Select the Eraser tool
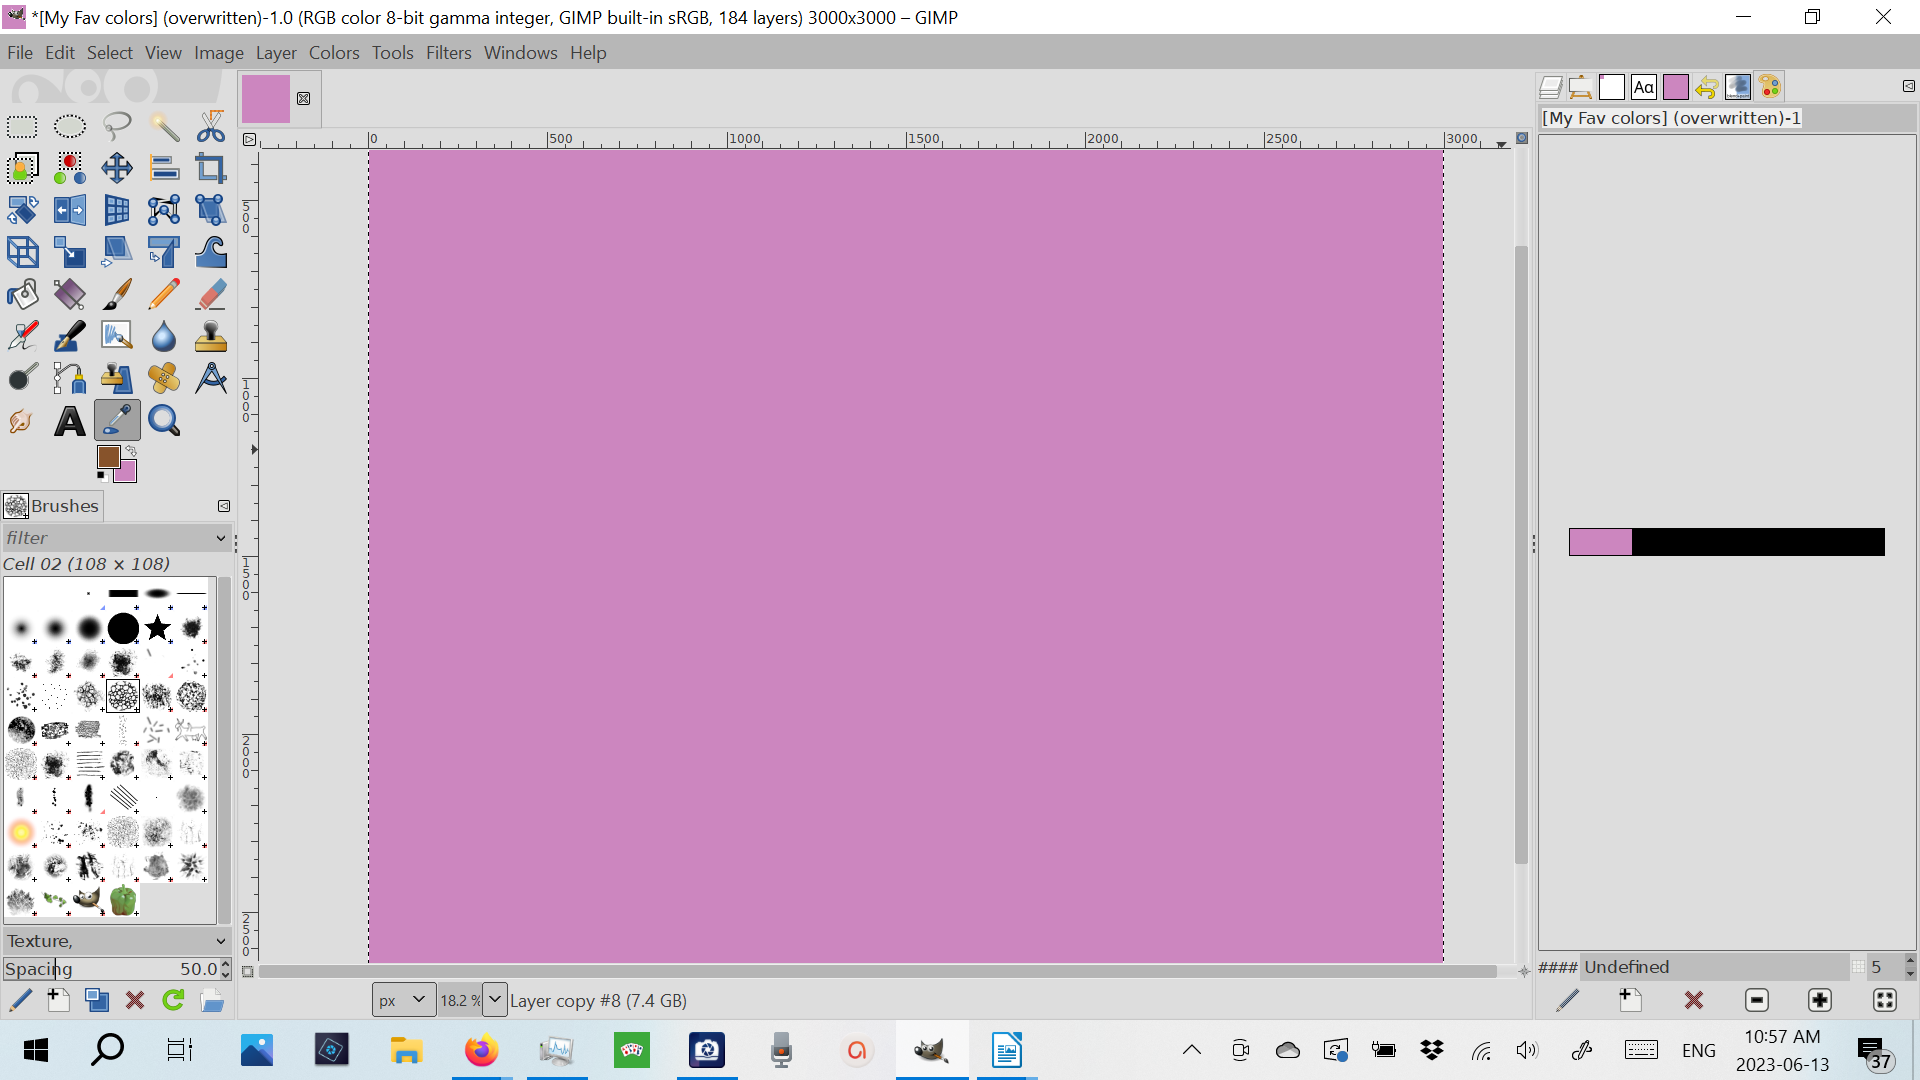Image resolution: width=1920 pixels, height=1080 pixels. pos(211,294)
